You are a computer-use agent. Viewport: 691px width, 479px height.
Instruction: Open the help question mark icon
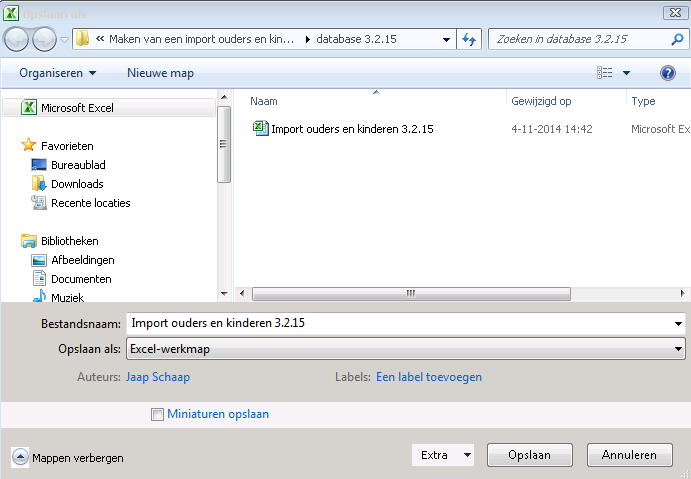coord(668,73)
